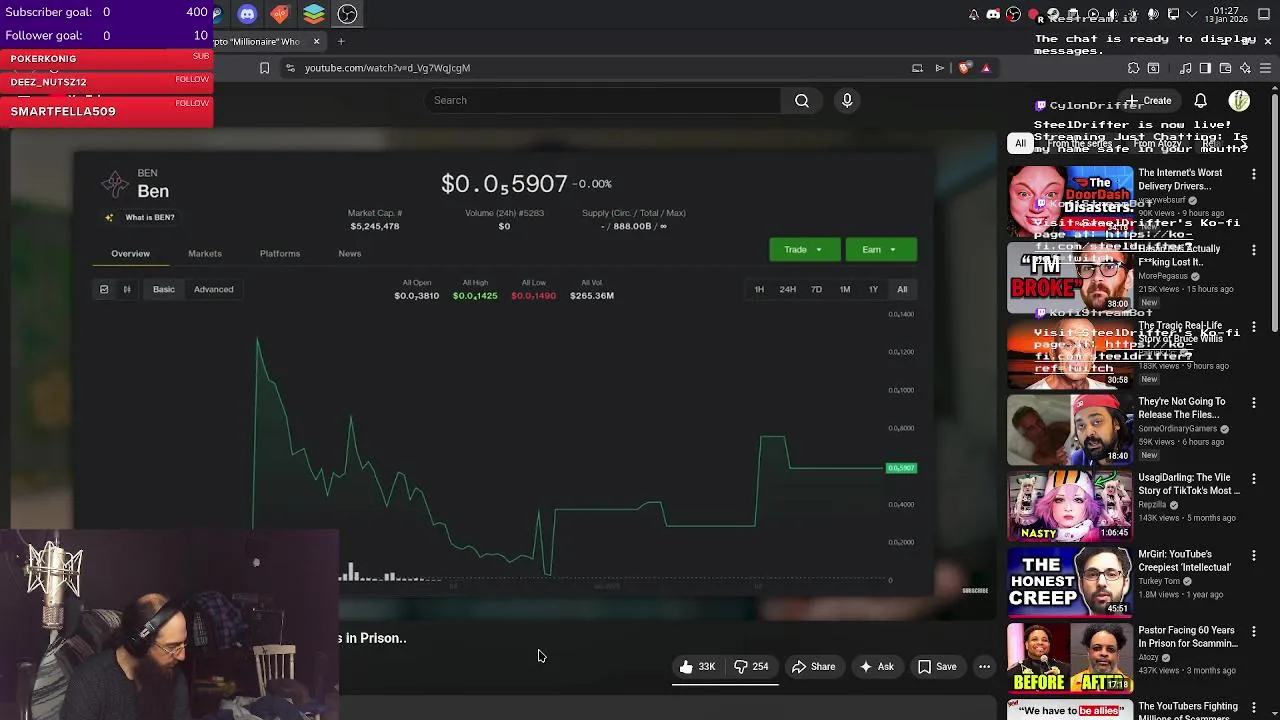Viewport: 1280px width, 720px height.
Task: Open options menu for Lost It video
Action: pyautogui.click(x=1253, y=250)
